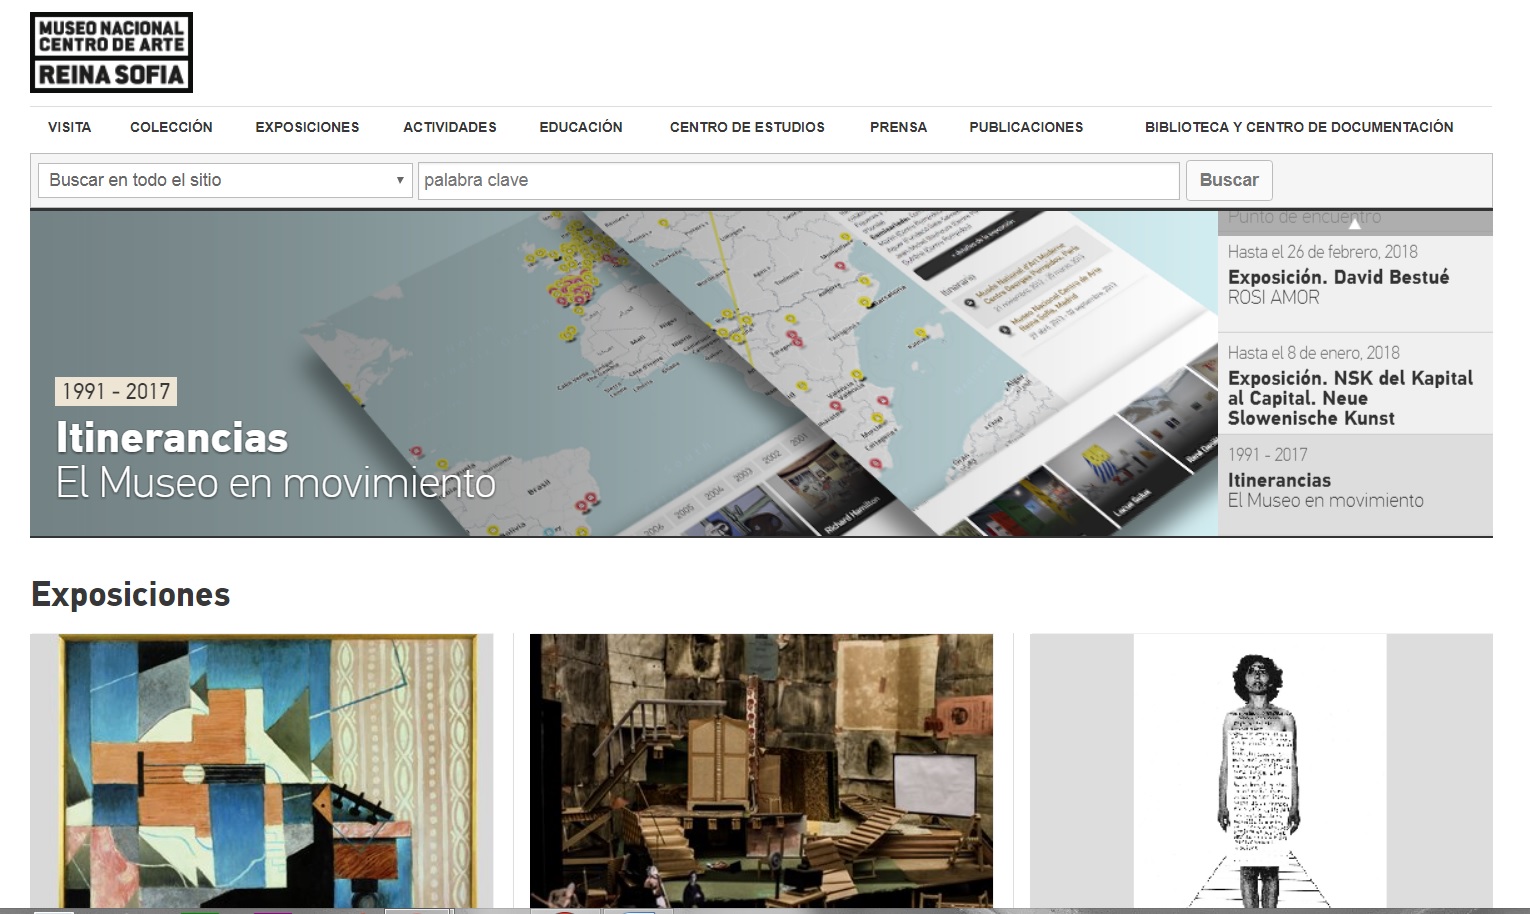Click the Itinerancias banner title
Image resolution: width=1530 pixels, height=914 pixels.
click(x=172, y=438)
